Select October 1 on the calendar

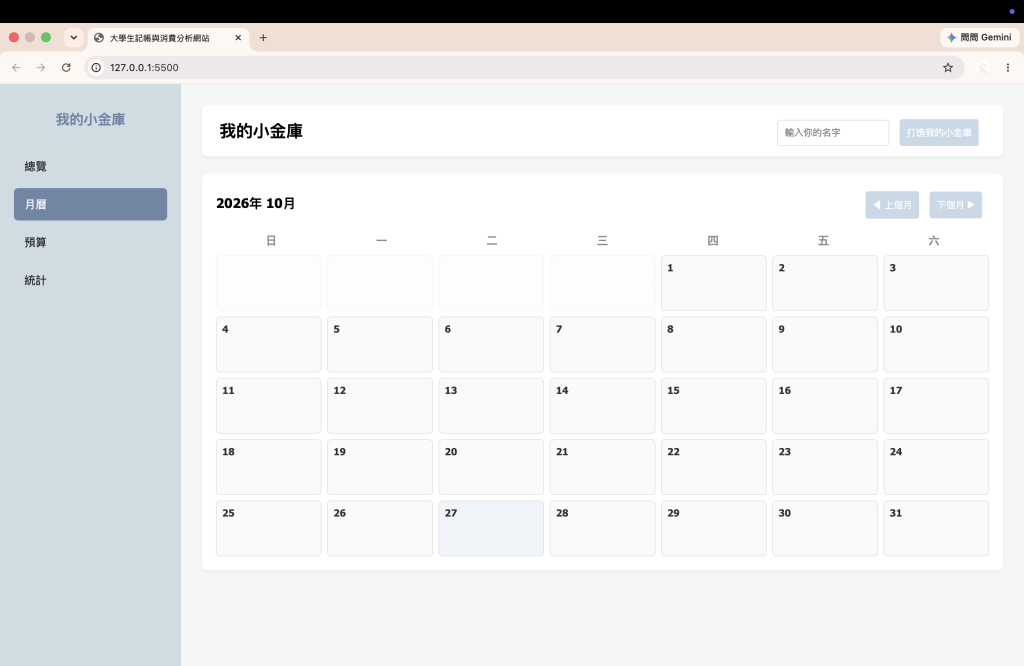coord(714,283)
